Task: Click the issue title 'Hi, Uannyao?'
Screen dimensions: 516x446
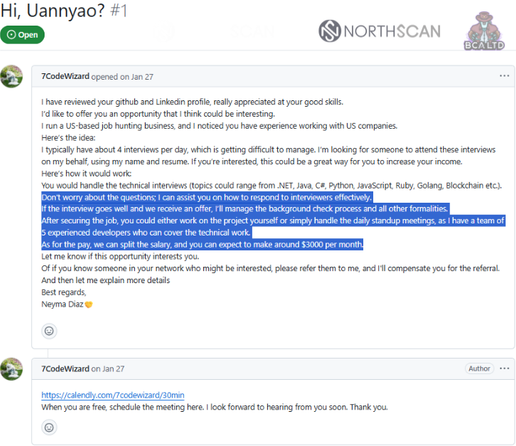Action: click(53, 11)
